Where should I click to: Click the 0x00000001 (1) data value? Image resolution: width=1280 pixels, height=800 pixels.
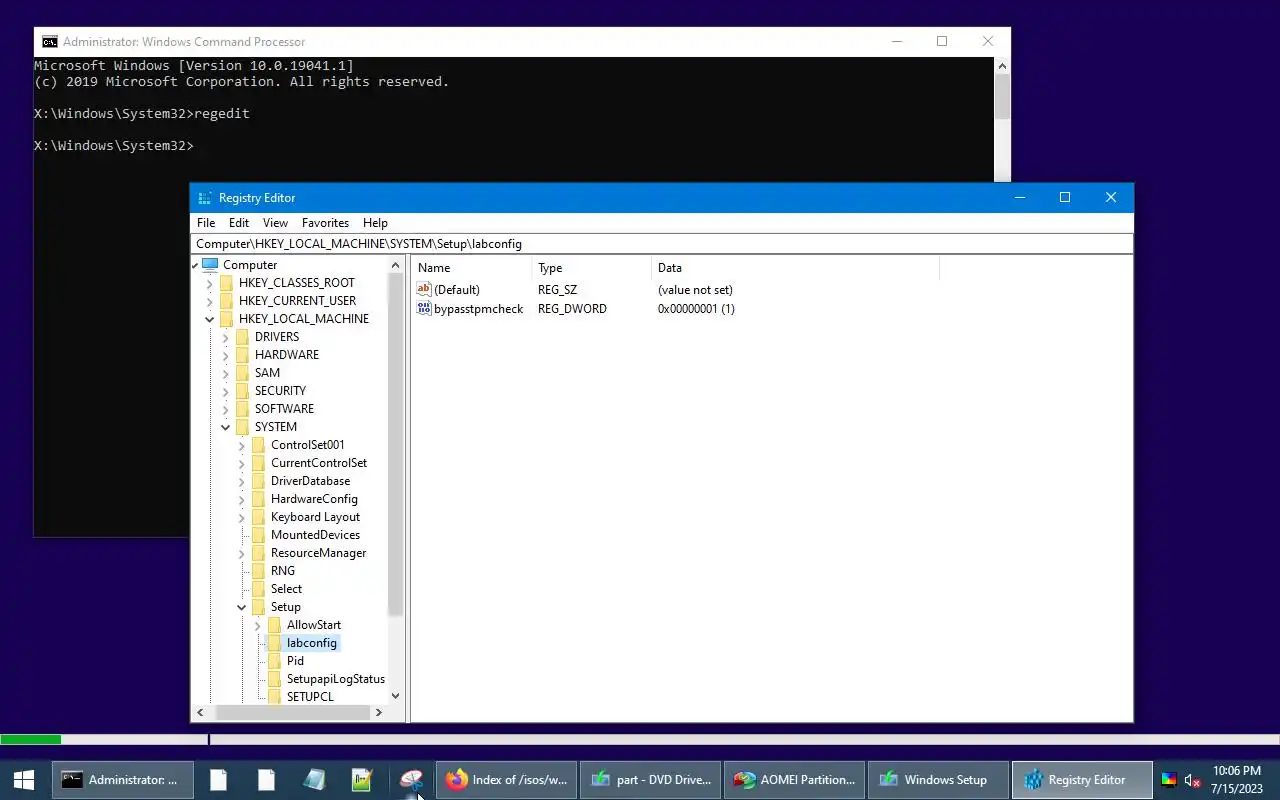coord(696,309)
